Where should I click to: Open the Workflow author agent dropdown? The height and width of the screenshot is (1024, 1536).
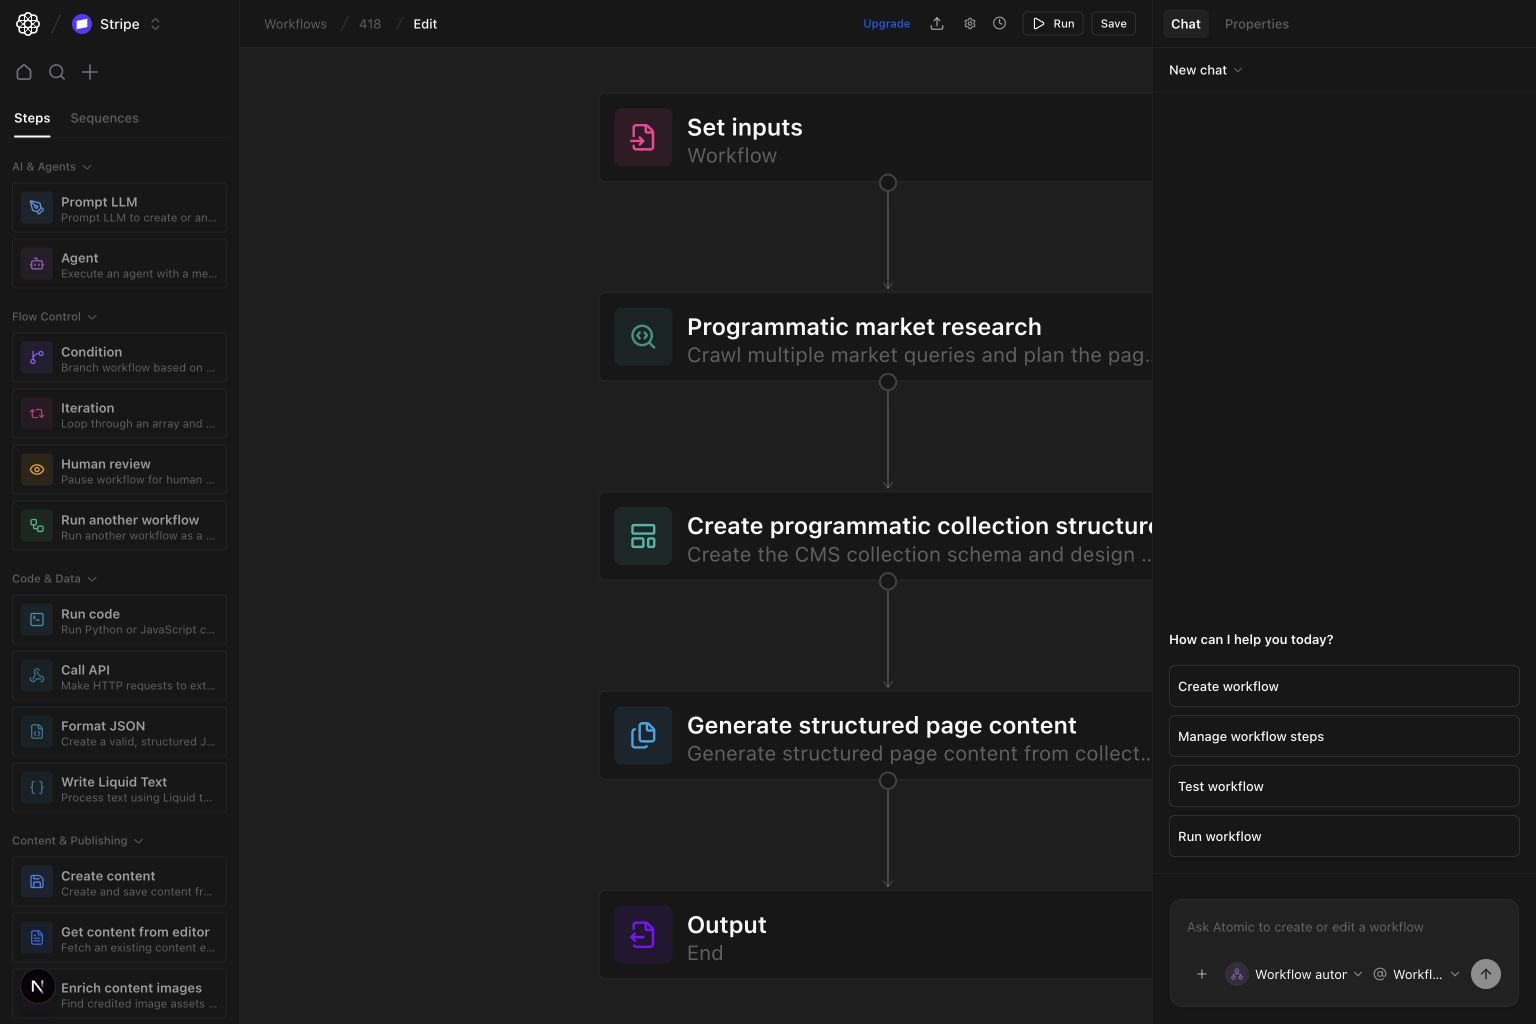pos(1294,974)
